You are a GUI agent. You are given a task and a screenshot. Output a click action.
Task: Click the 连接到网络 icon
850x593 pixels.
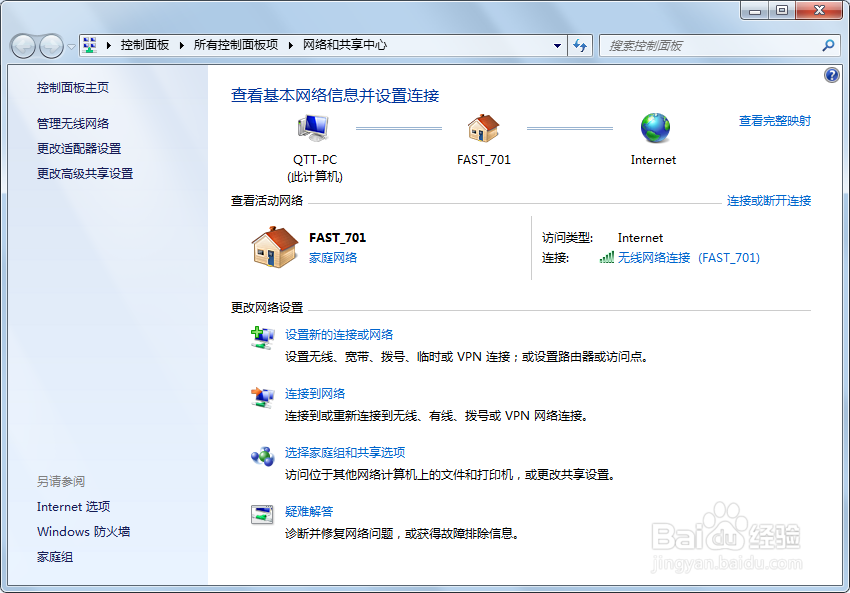[263, 394]
